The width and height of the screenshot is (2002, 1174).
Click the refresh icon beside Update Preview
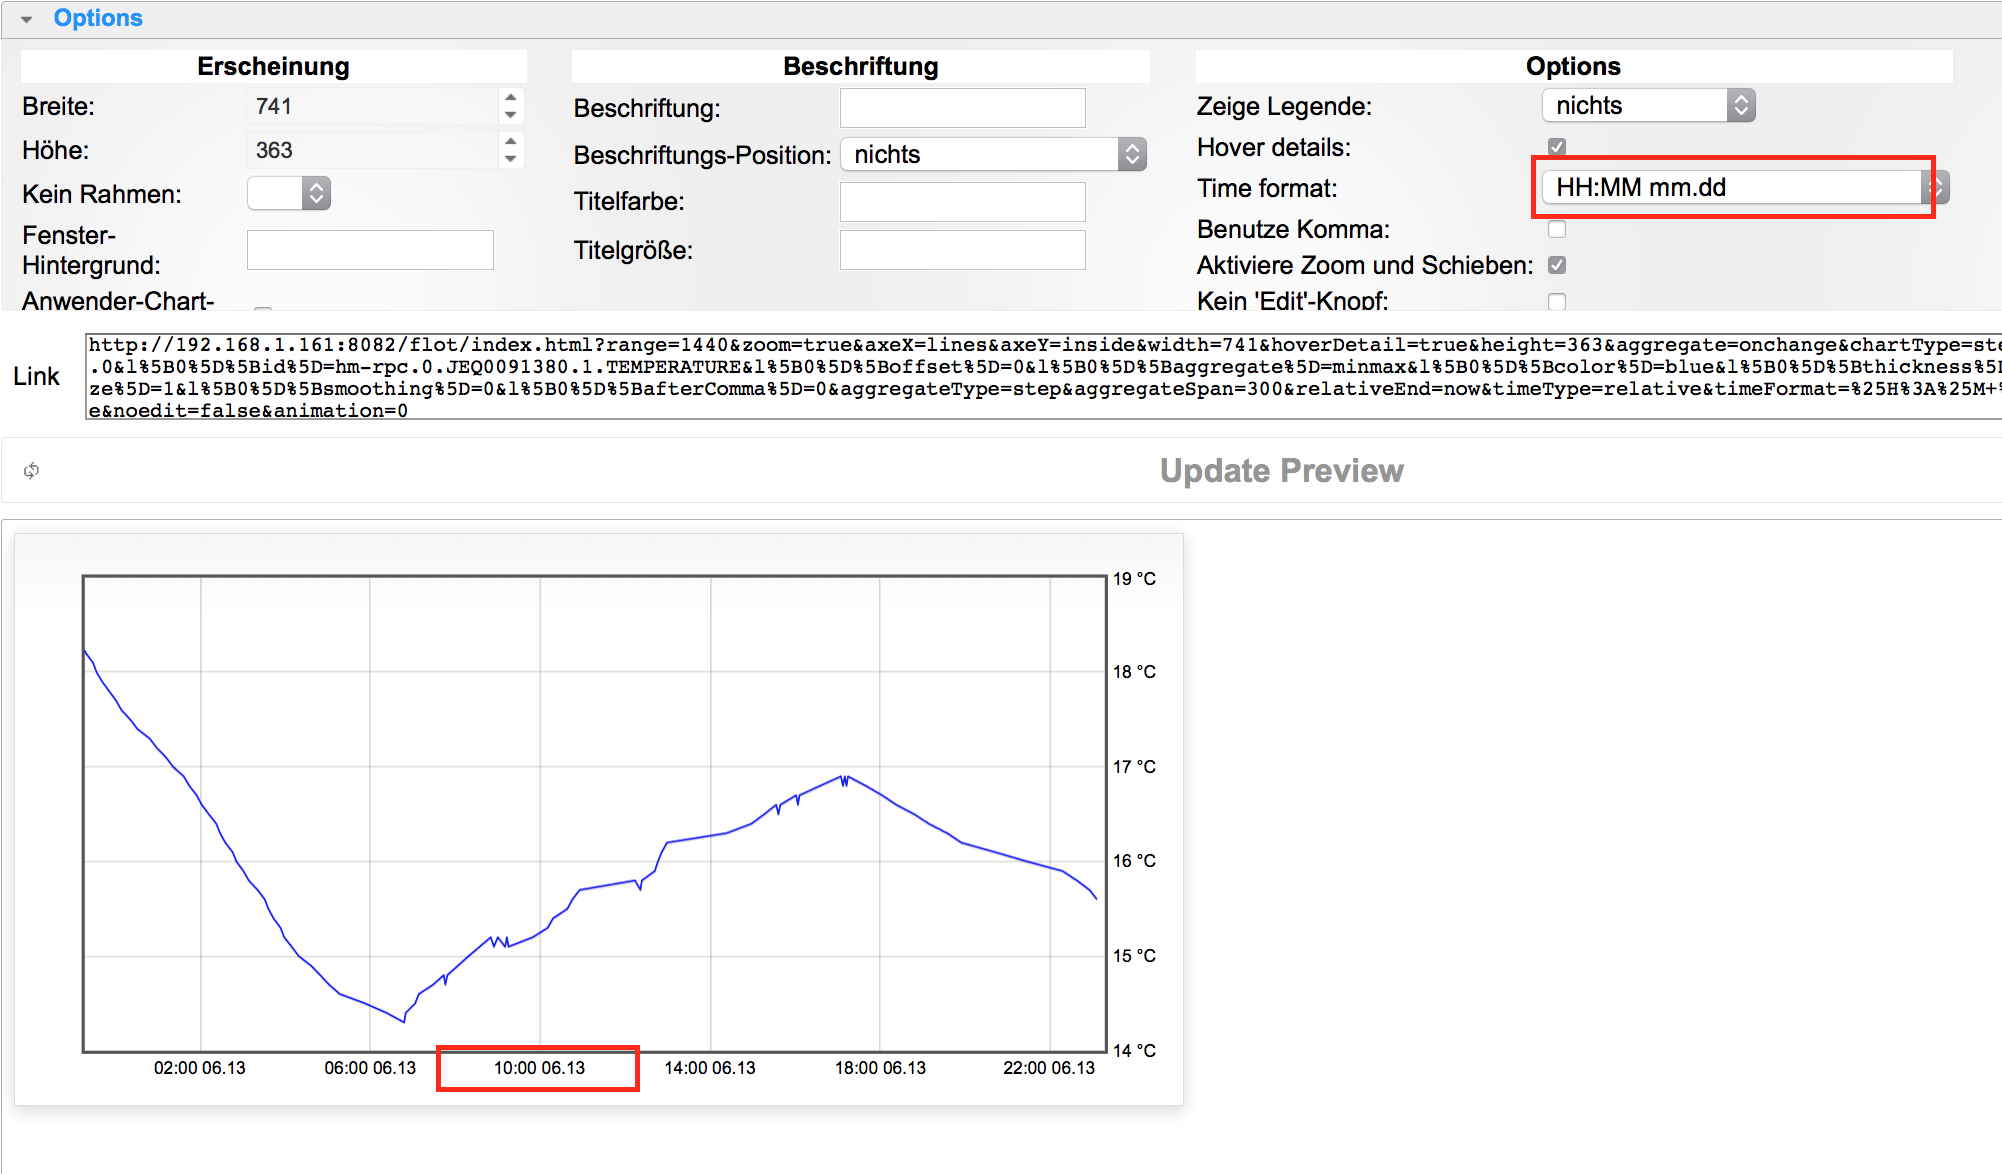click(x=32, y=470)
